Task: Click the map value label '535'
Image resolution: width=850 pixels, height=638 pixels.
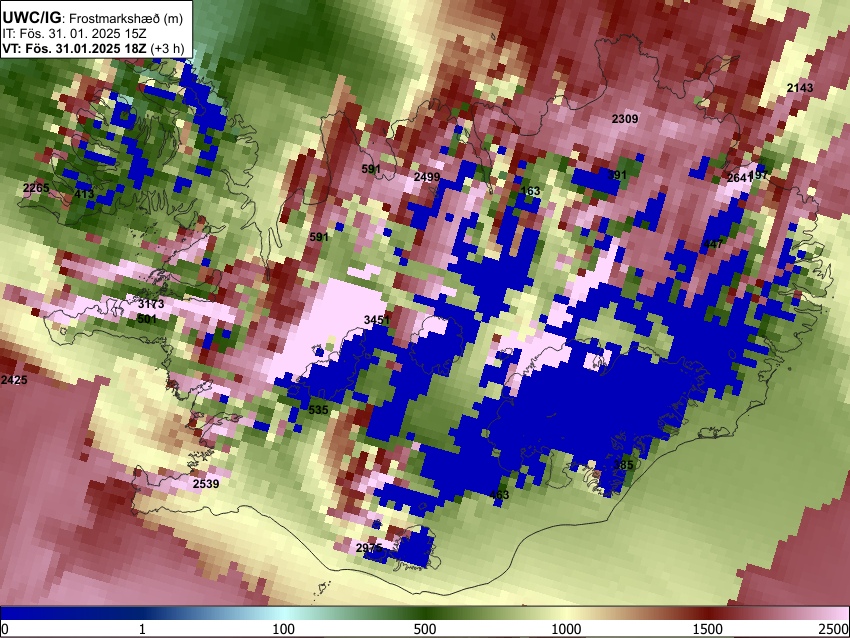Action: coord(318,410)
